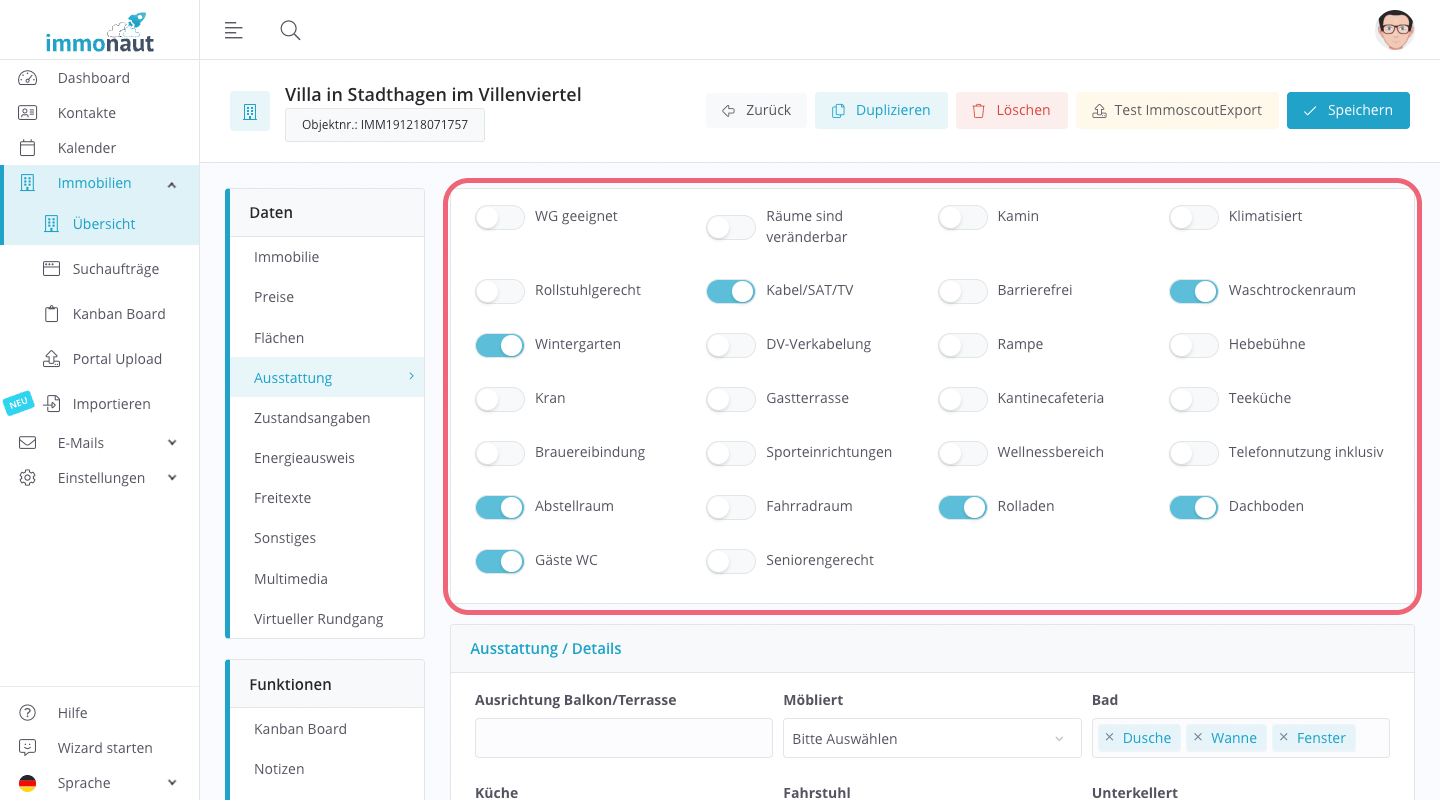Click the user avatar picture
The width and height of the screenshot is (1440, 800).
tap(1394, 30)
